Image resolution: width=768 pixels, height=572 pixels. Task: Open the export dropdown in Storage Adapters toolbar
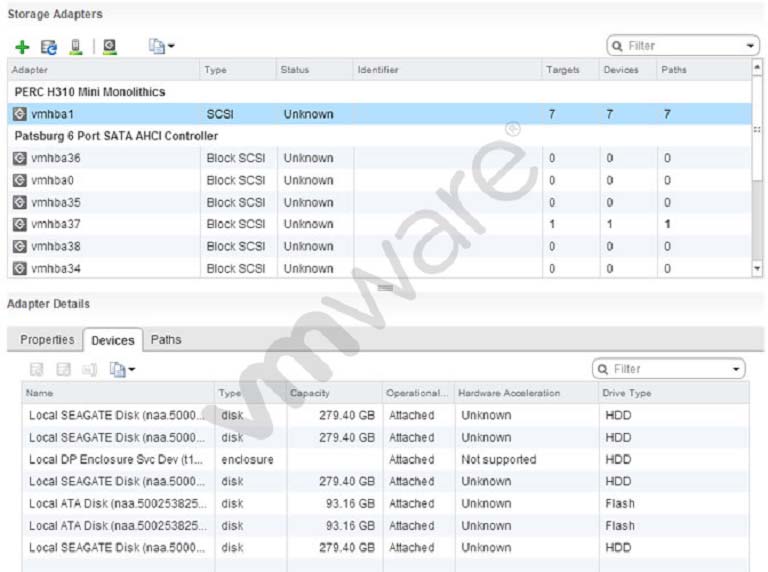coord(161,47)
